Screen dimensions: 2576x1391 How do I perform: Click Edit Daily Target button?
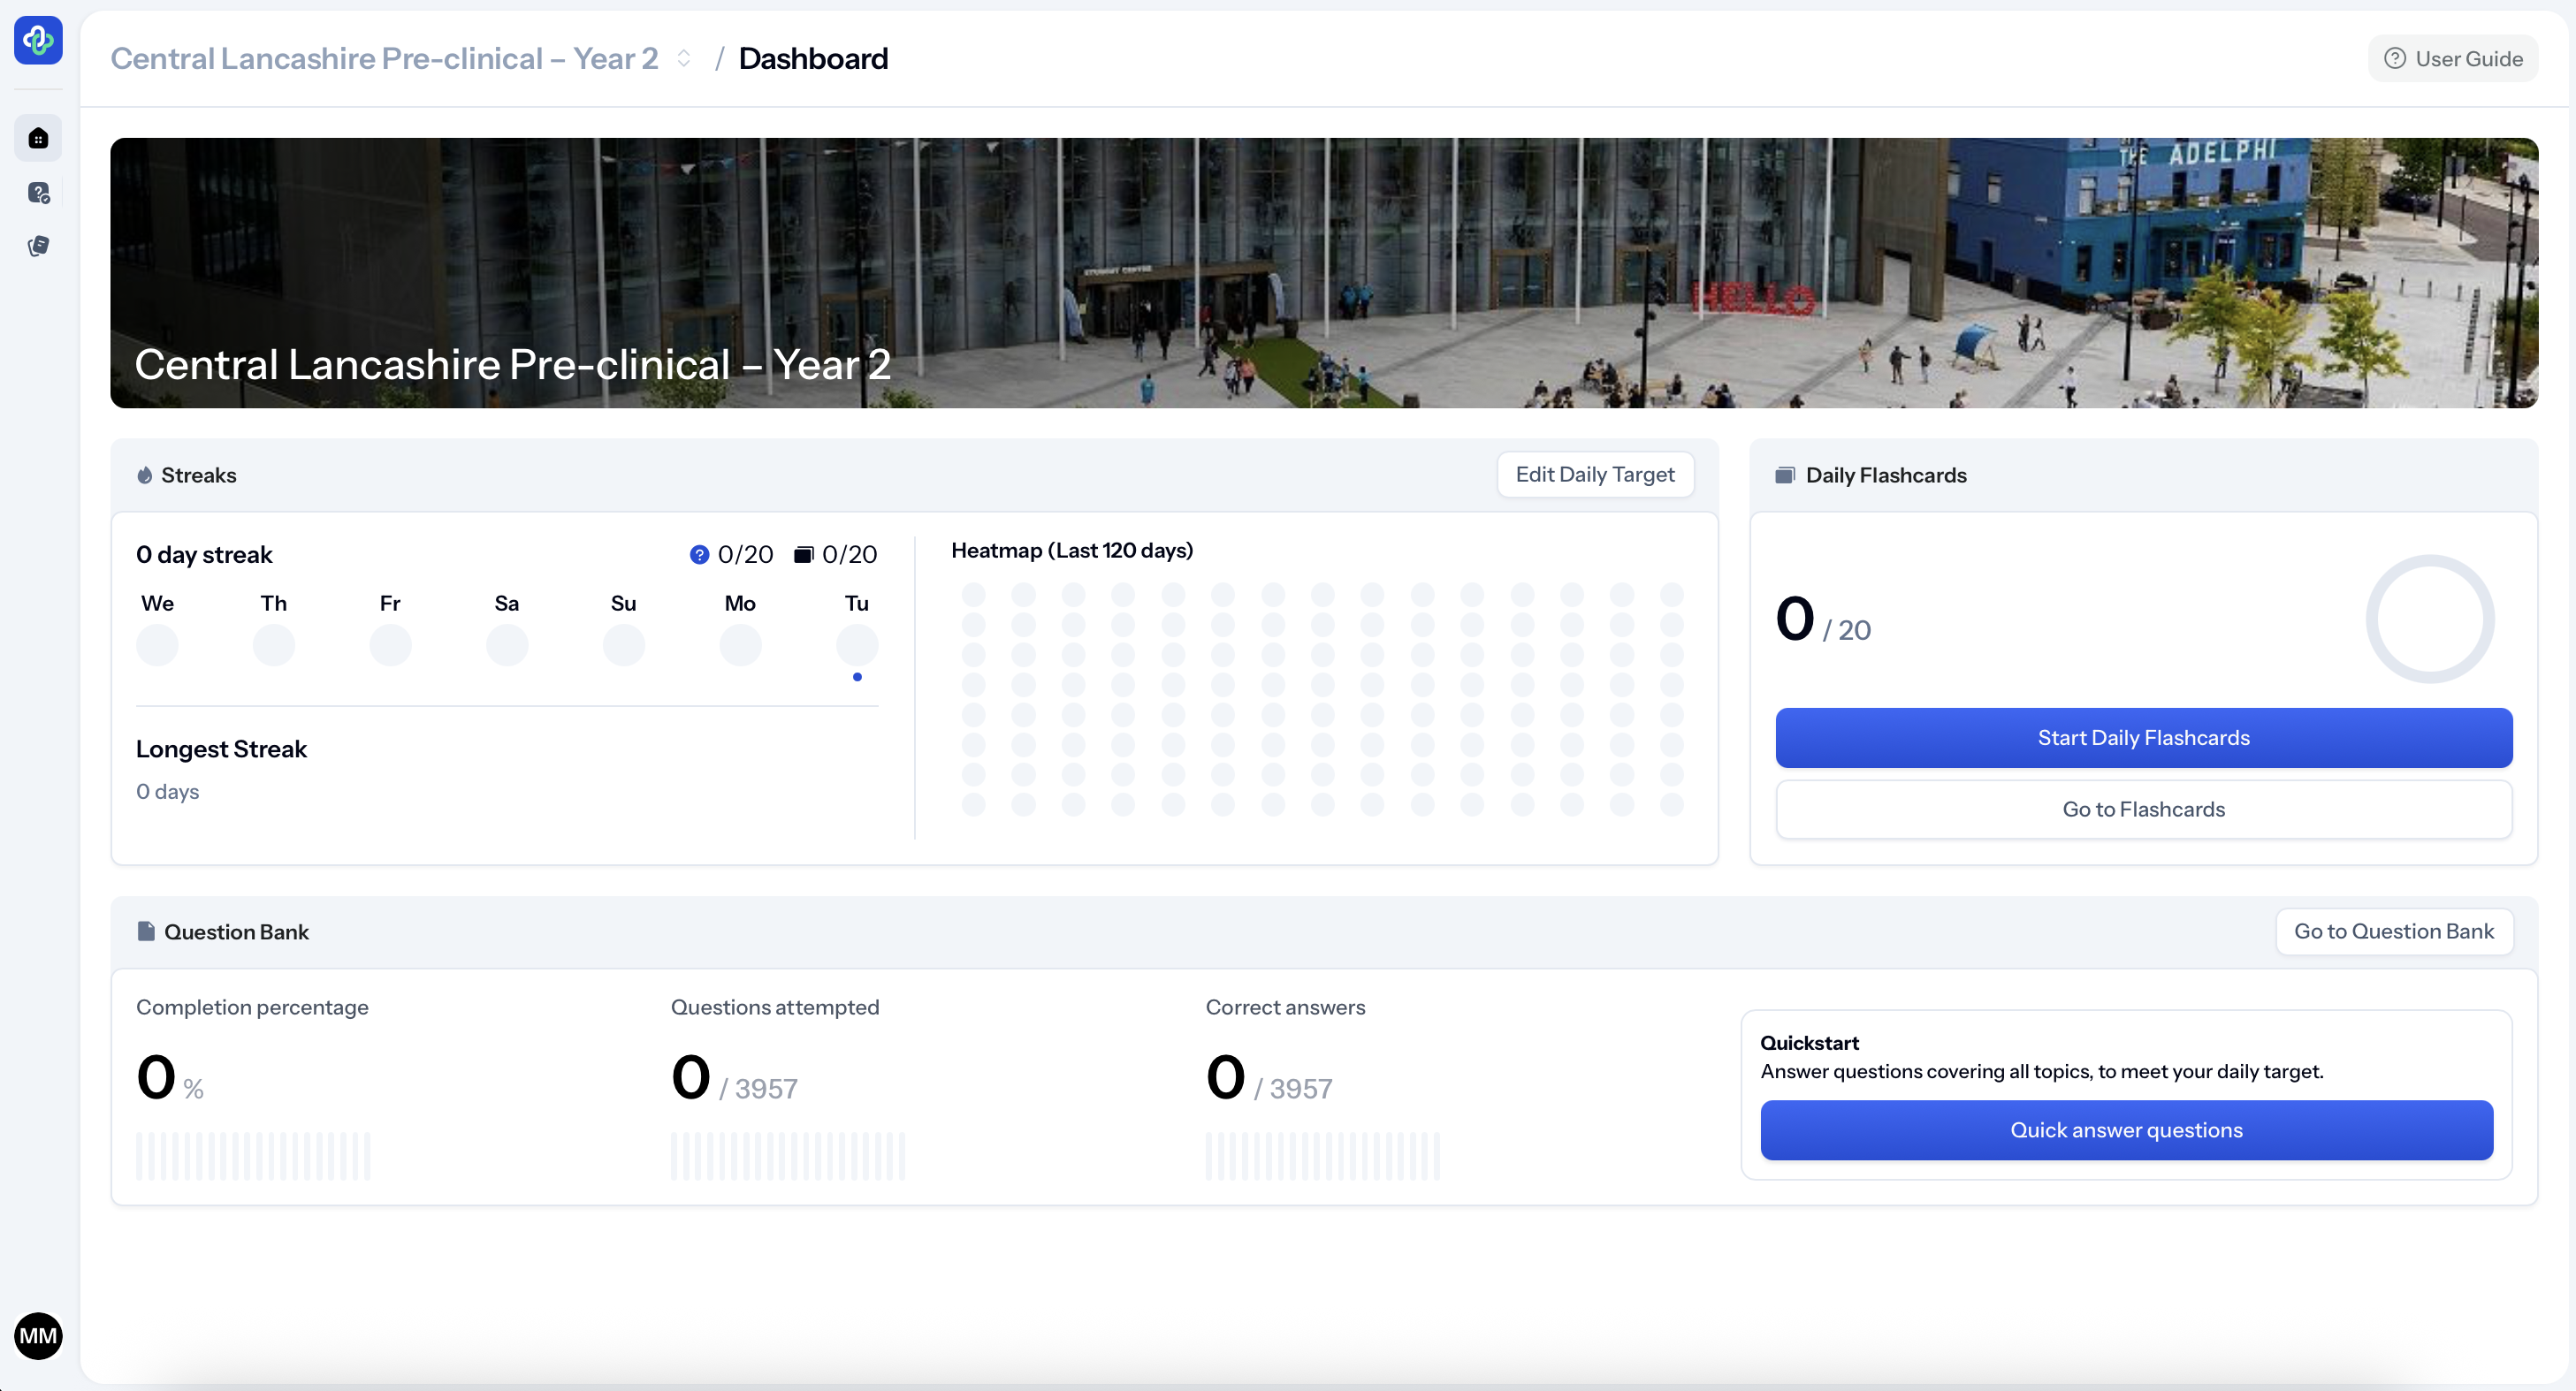click(x=1594, y=474)
